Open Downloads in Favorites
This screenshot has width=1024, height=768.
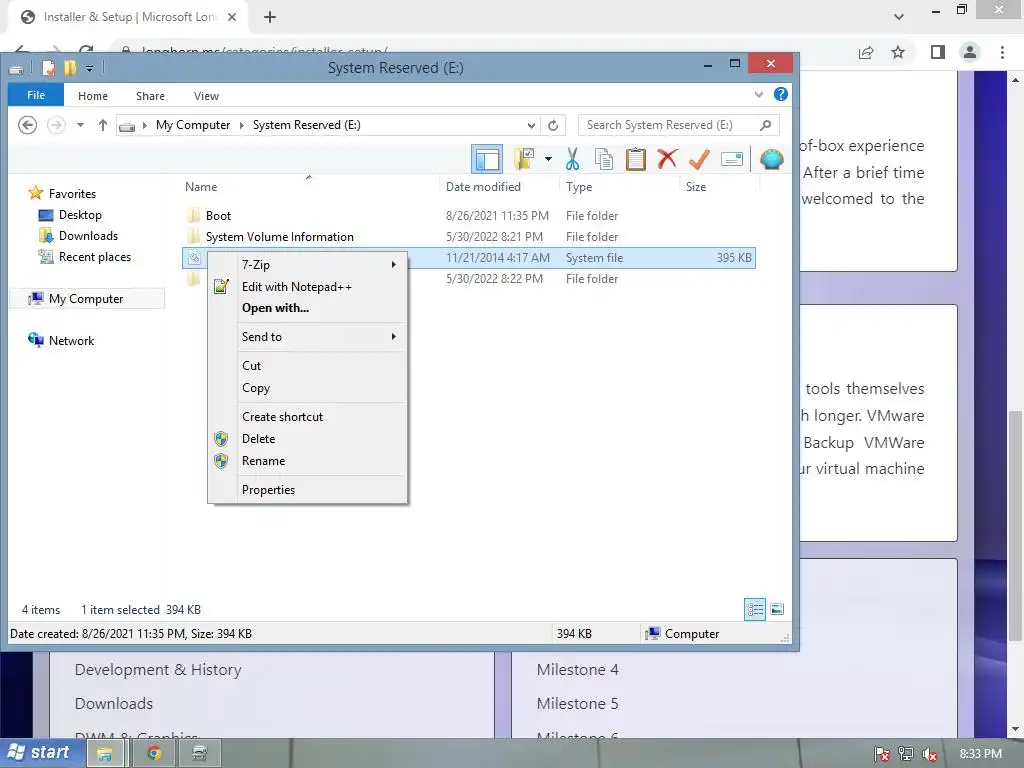click(x=88, y=236)
